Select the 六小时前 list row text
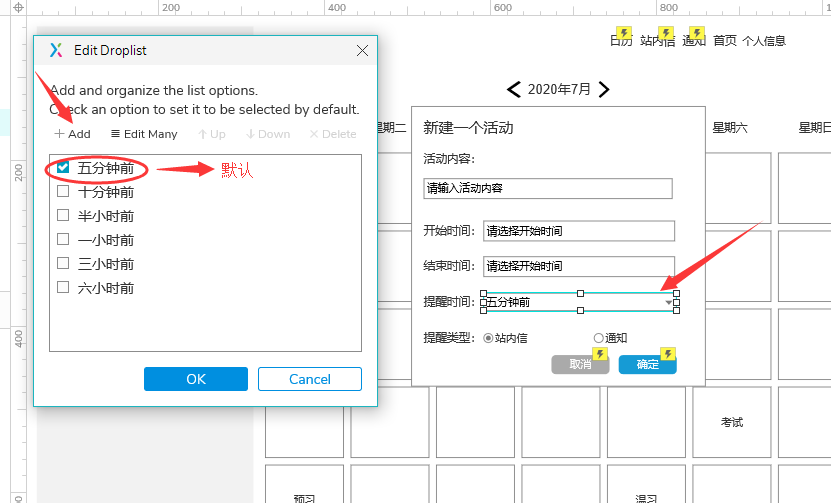 106,288
